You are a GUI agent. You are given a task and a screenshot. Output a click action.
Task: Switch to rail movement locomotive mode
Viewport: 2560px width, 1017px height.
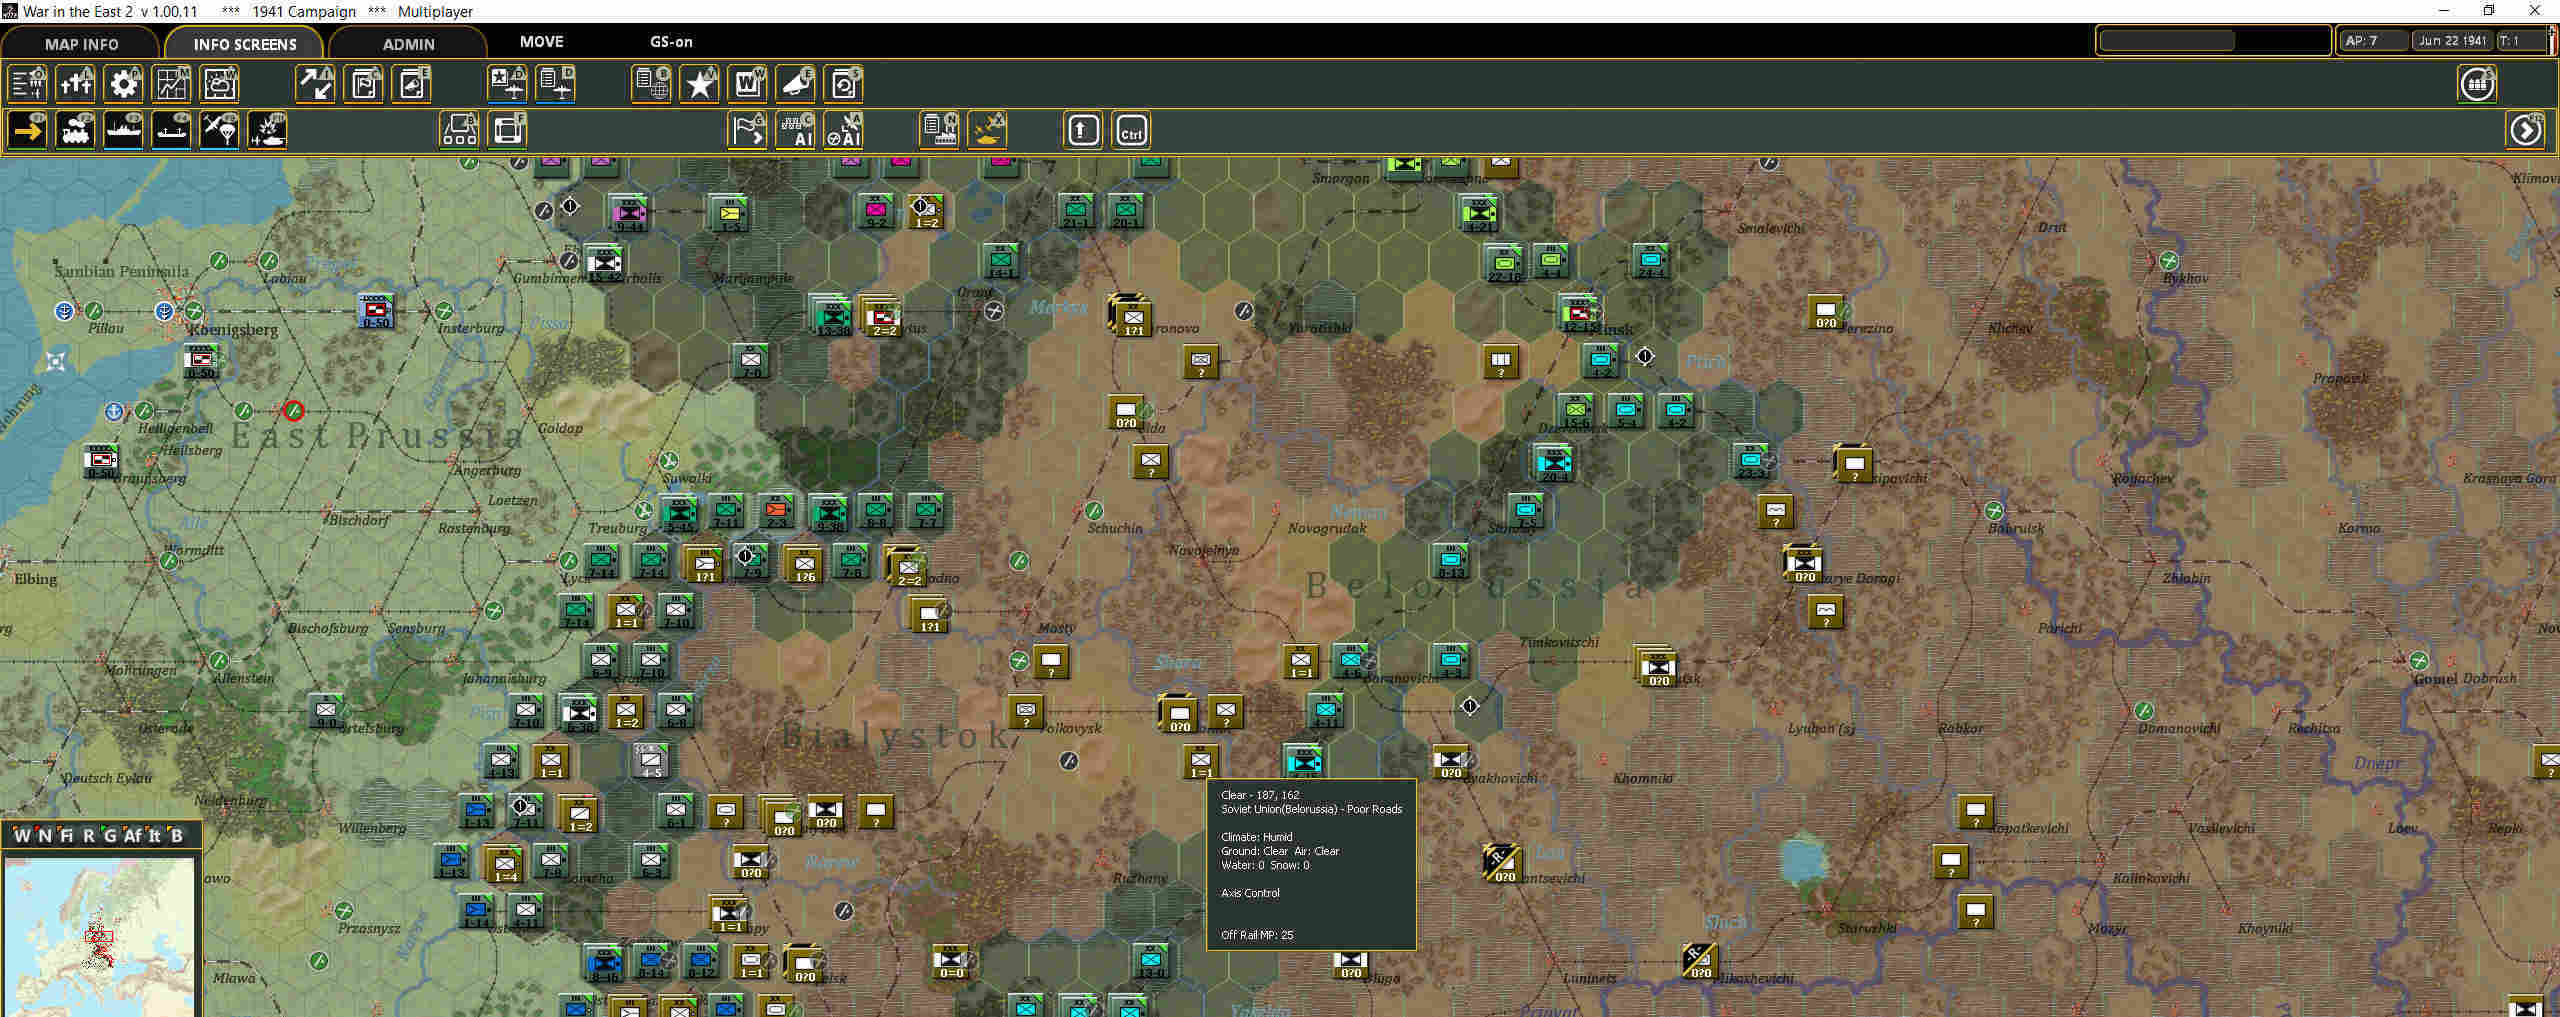pos(76,131)
